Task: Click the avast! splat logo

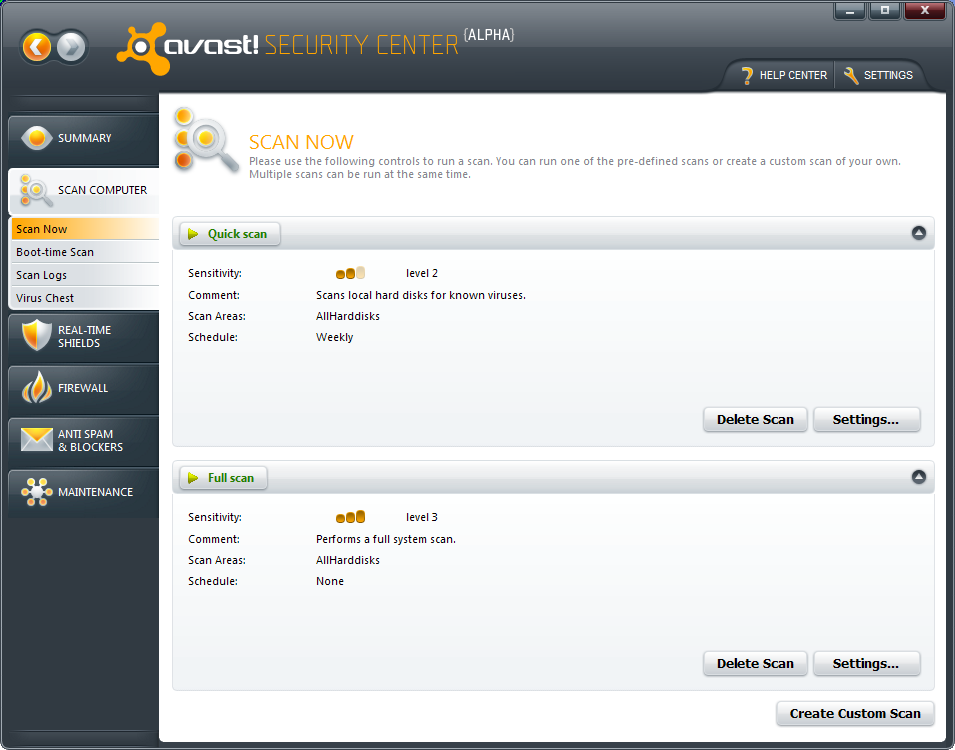Action: pyautogui.click(x=141, y=48)
